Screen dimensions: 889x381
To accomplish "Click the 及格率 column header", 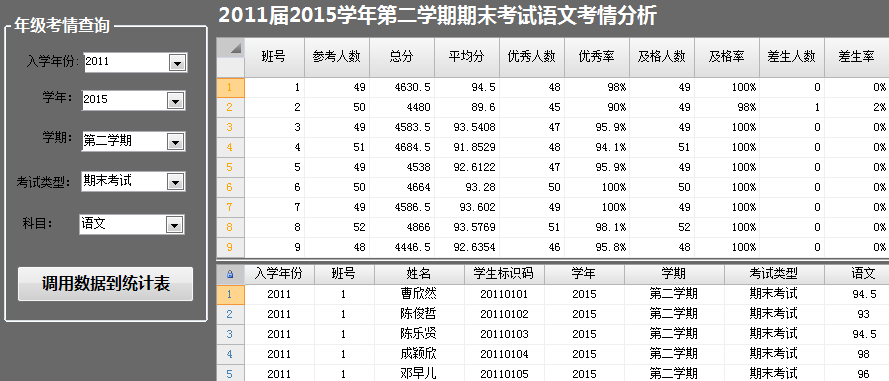I will (x=727, y=57).
